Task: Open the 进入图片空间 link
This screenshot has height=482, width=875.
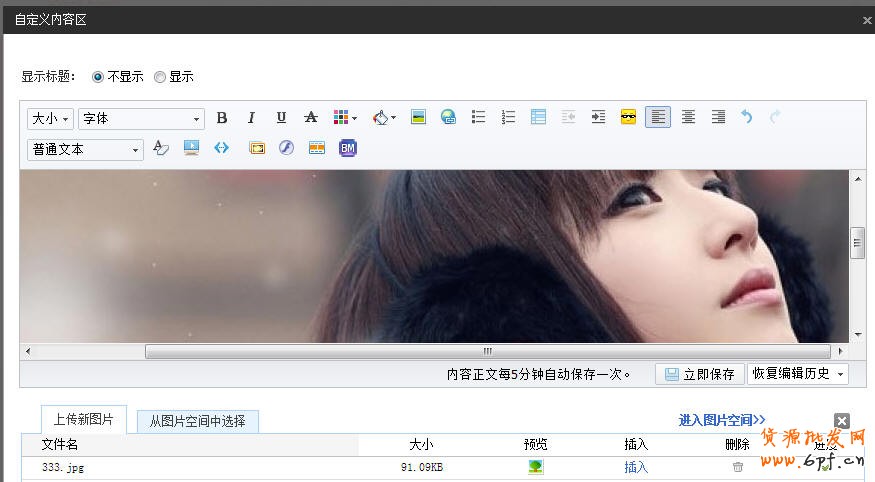Action: 722,420
